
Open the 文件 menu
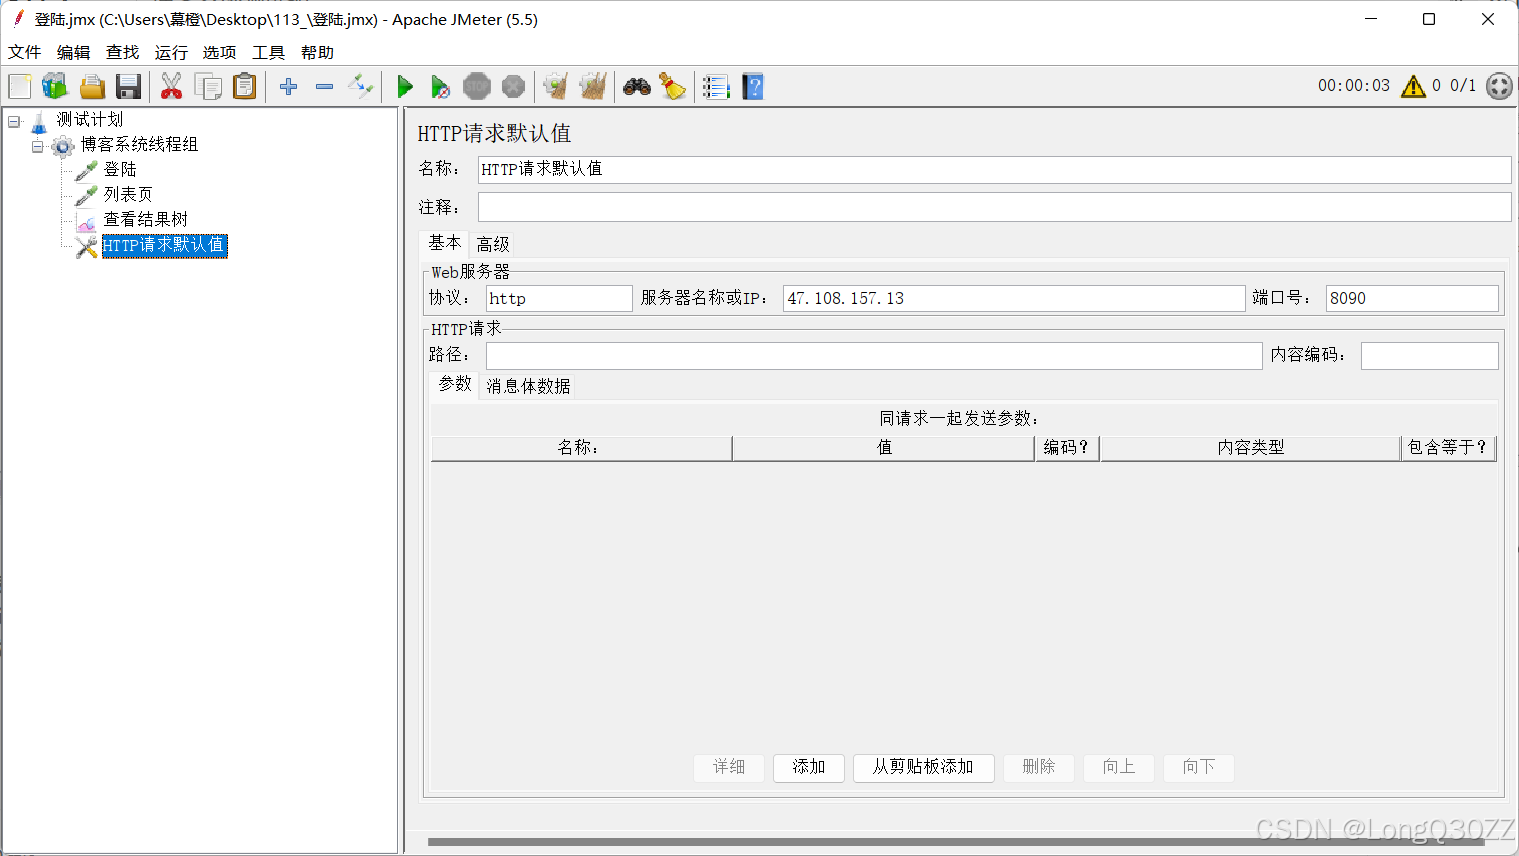coord(25,52)
